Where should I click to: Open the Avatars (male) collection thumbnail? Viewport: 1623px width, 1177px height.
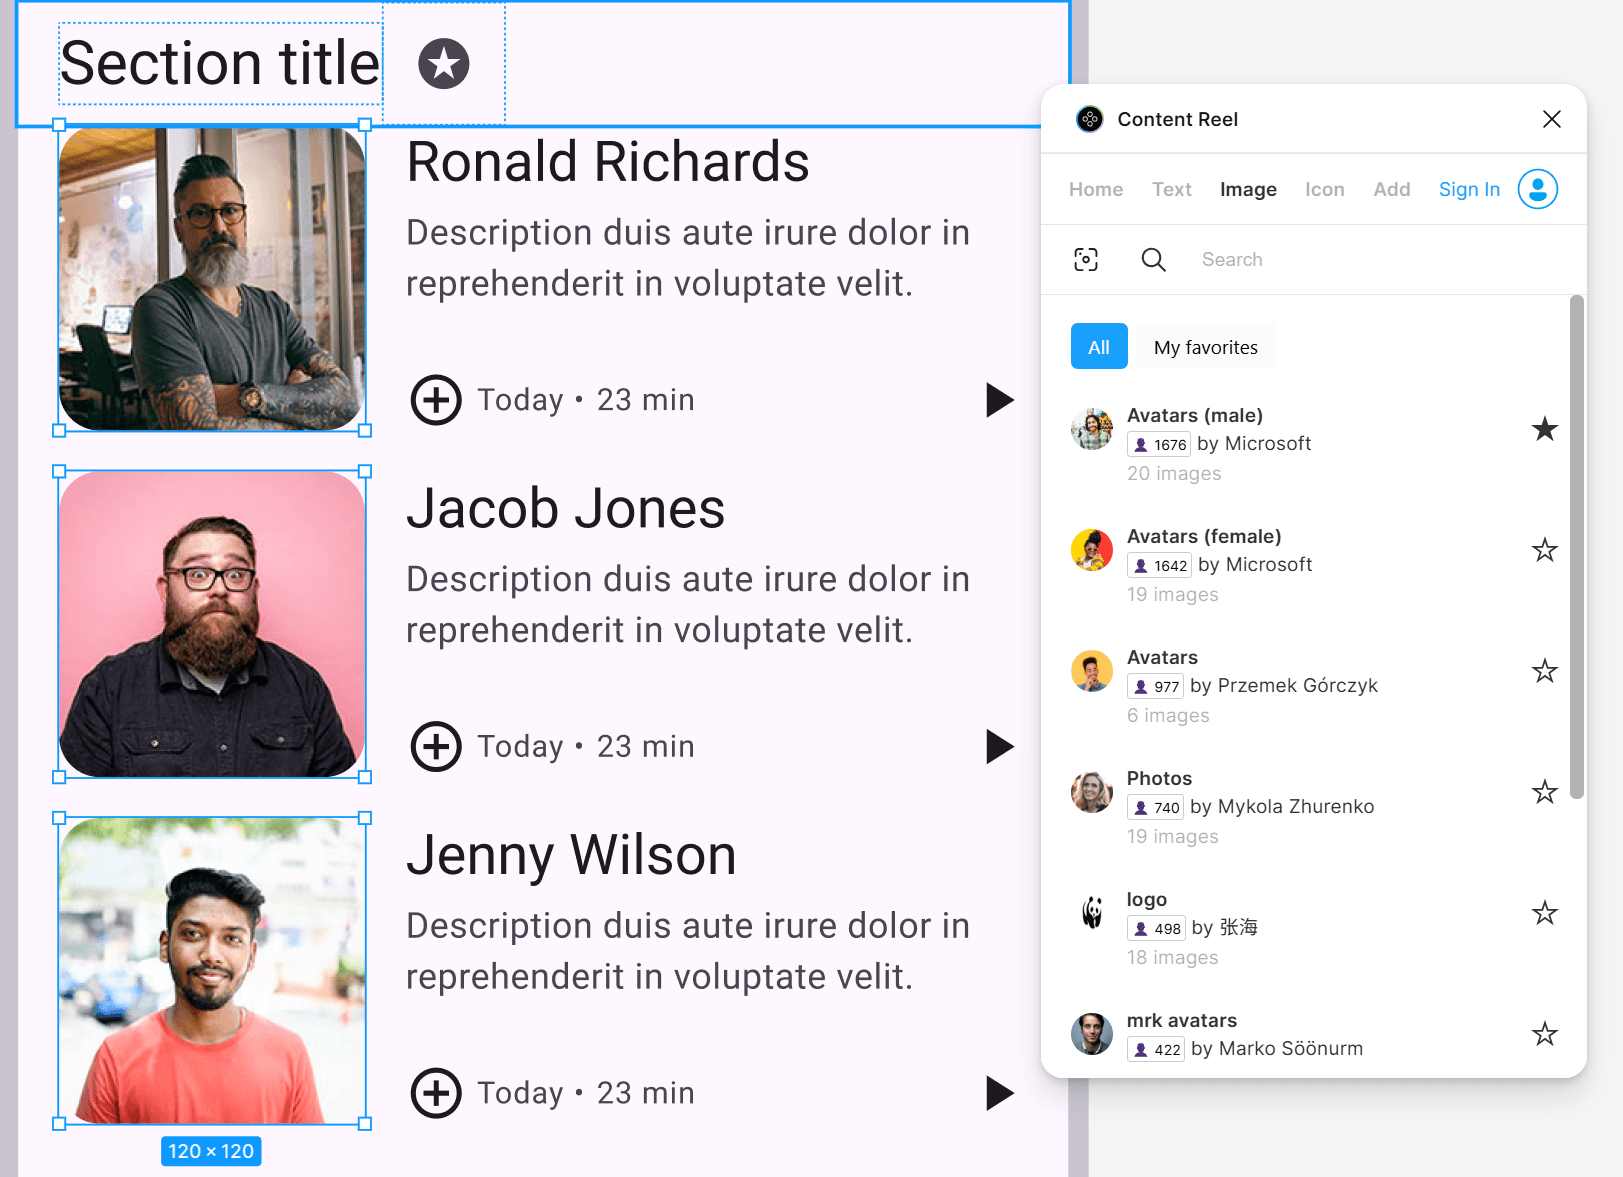[1092, 429]
